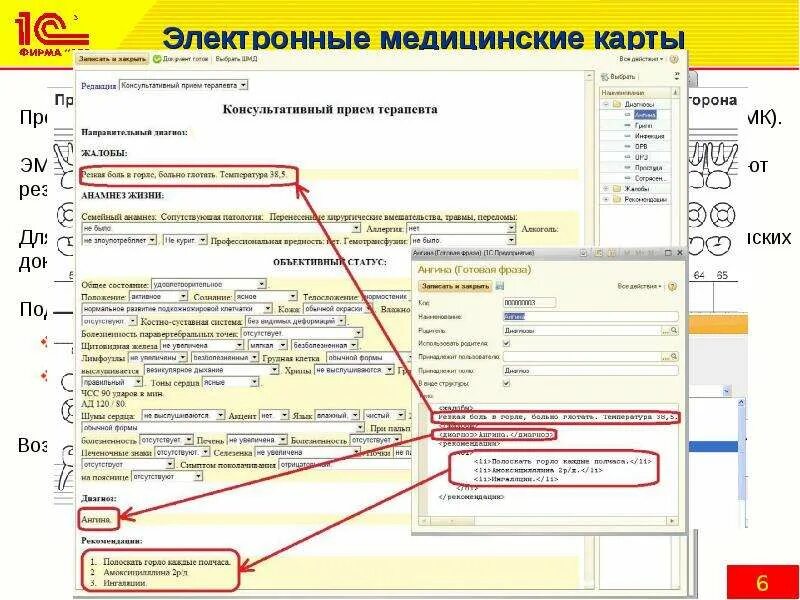Open the 'Аллергия' dropdown showing 'нет'
Screen dimensions: 800x600
tap(511, 229)
